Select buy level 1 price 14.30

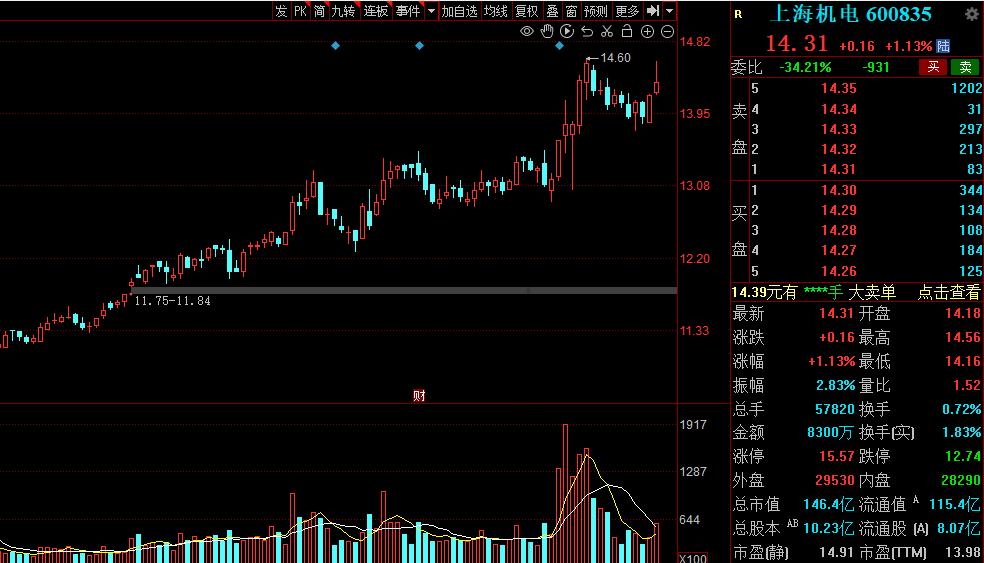click(838, 190)
